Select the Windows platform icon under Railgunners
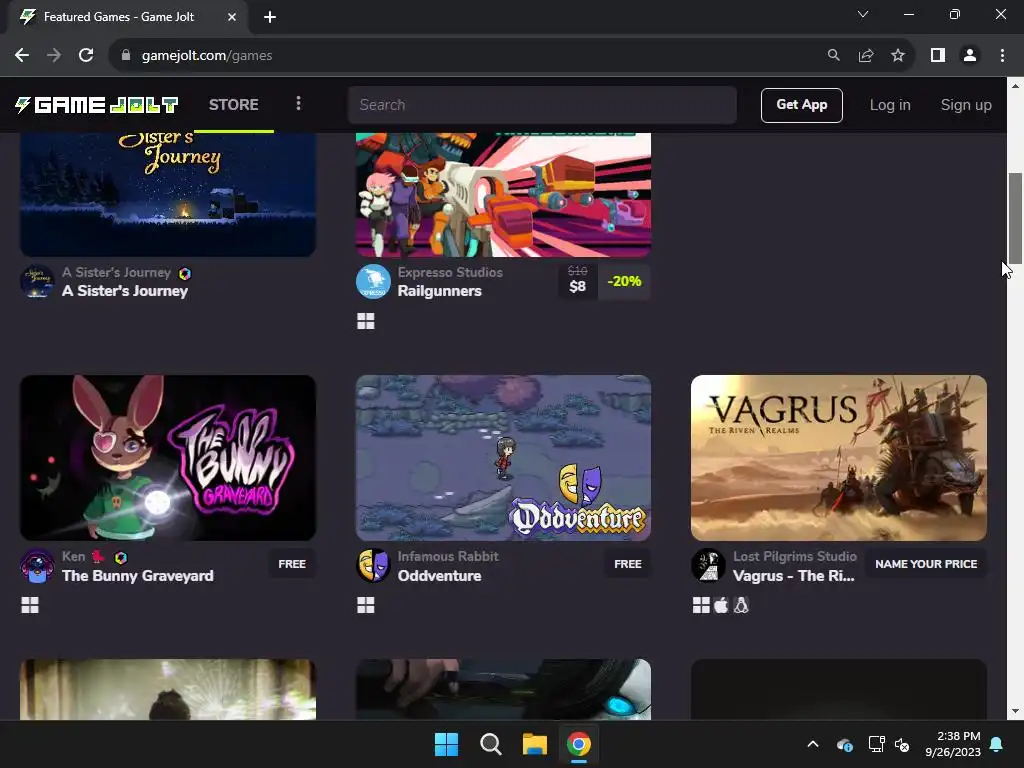1024x768 pixels. coord(366,321)
